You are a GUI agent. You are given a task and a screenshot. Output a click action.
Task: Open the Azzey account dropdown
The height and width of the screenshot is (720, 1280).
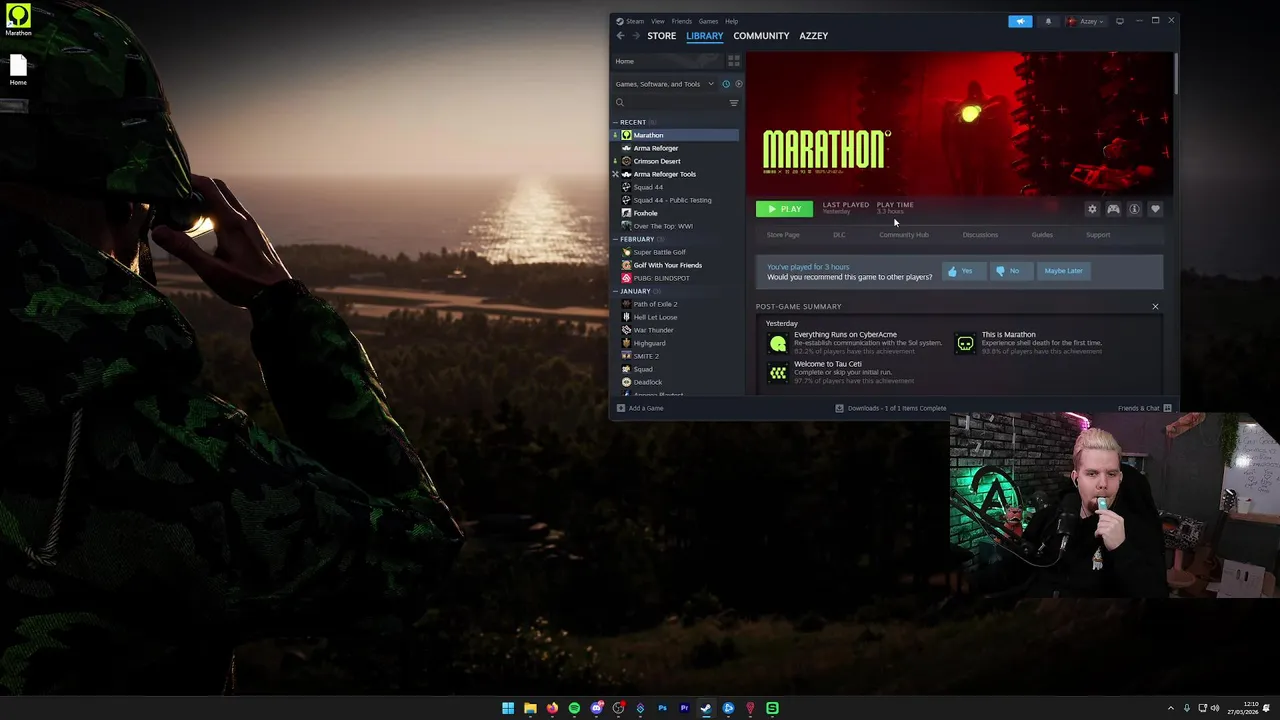pyautogui.click(x=1085, y=21)
